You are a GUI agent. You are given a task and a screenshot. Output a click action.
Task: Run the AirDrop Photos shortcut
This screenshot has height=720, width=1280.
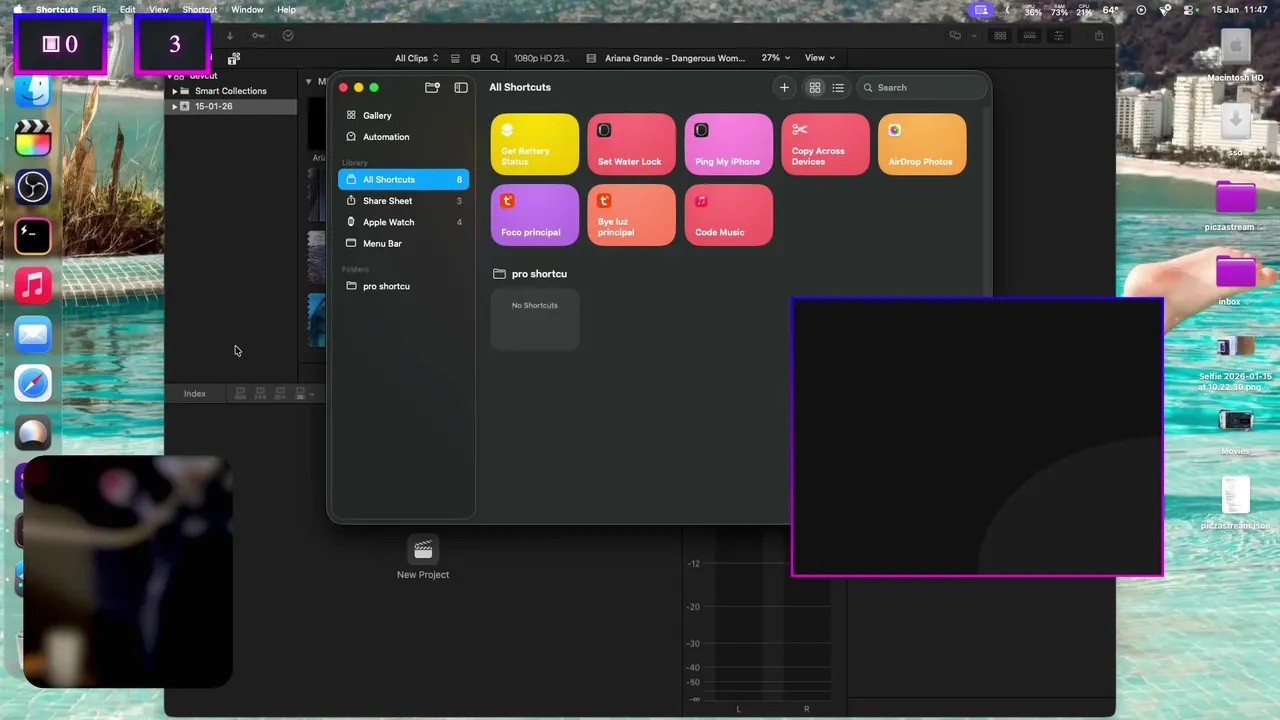click(923, 145)
